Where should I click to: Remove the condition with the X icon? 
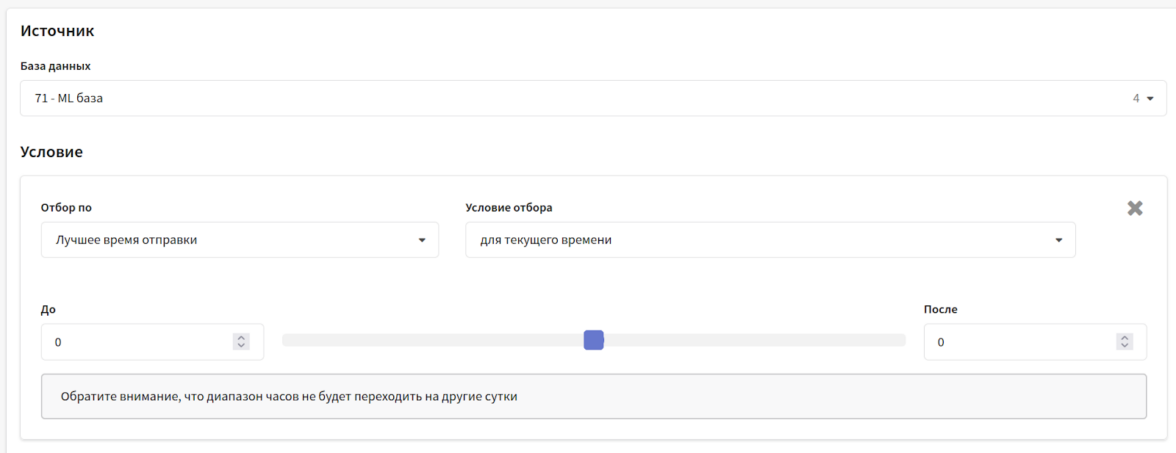(1135, 208)
